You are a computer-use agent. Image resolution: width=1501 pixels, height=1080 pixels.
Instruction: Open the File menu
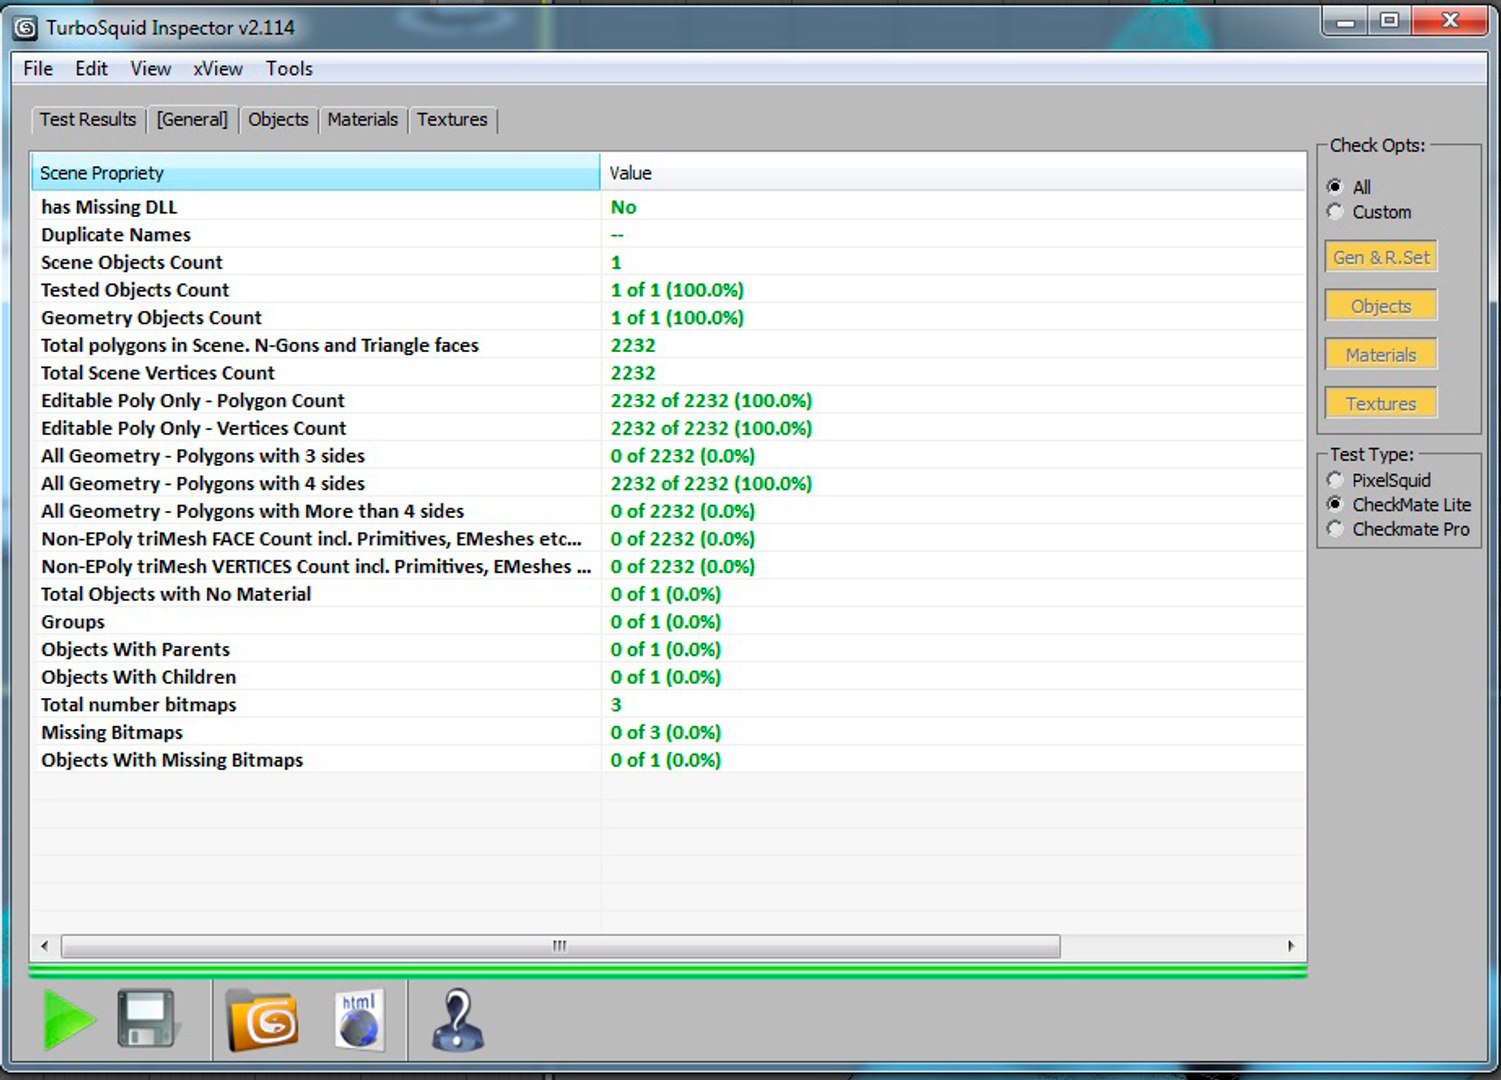coord(38,68)
